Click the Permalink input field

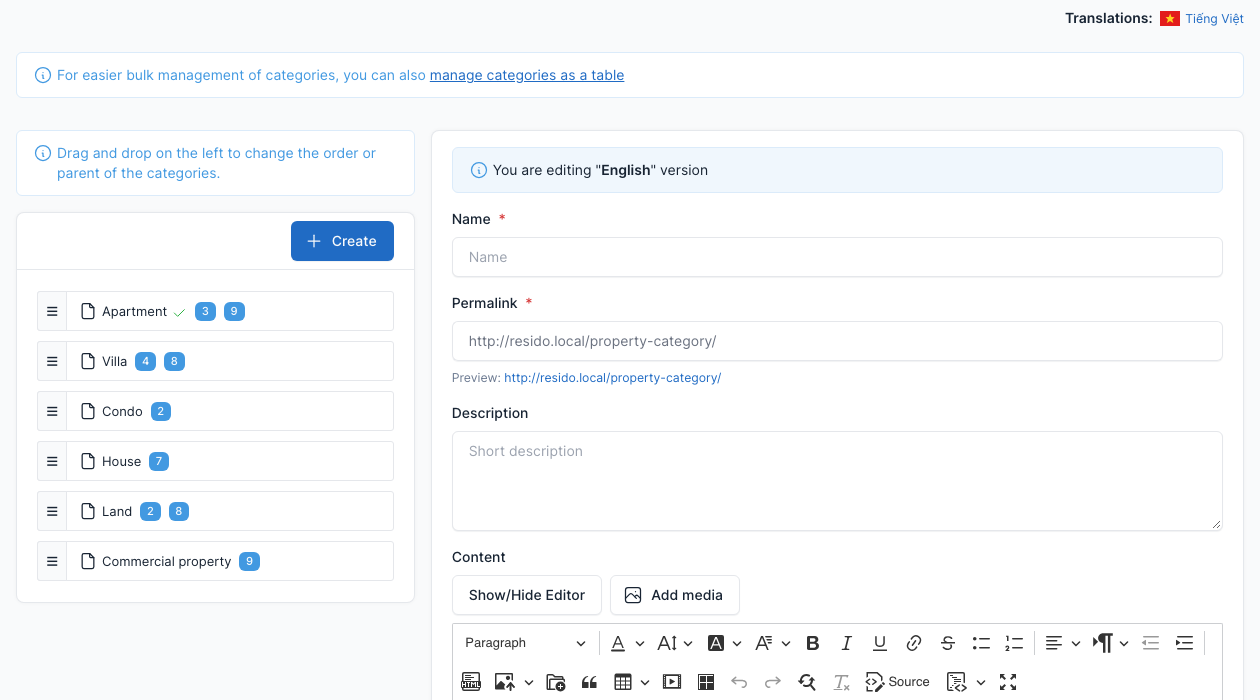(837, 341)
